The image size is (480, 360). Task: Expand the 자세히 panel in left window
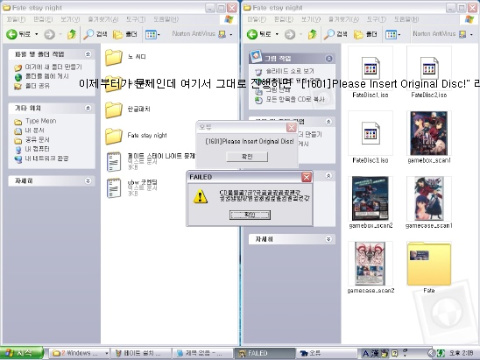88,181
